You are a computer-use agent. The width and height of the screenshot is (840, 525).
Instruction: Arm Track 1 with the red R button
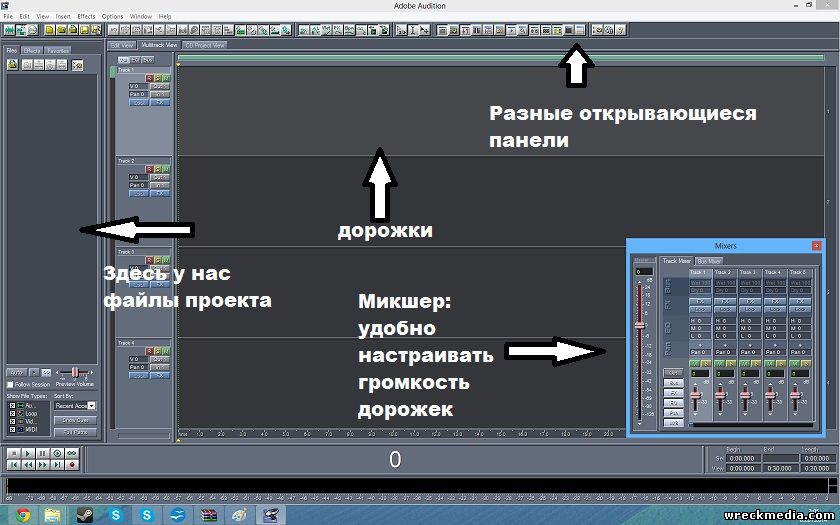point(149,78)
